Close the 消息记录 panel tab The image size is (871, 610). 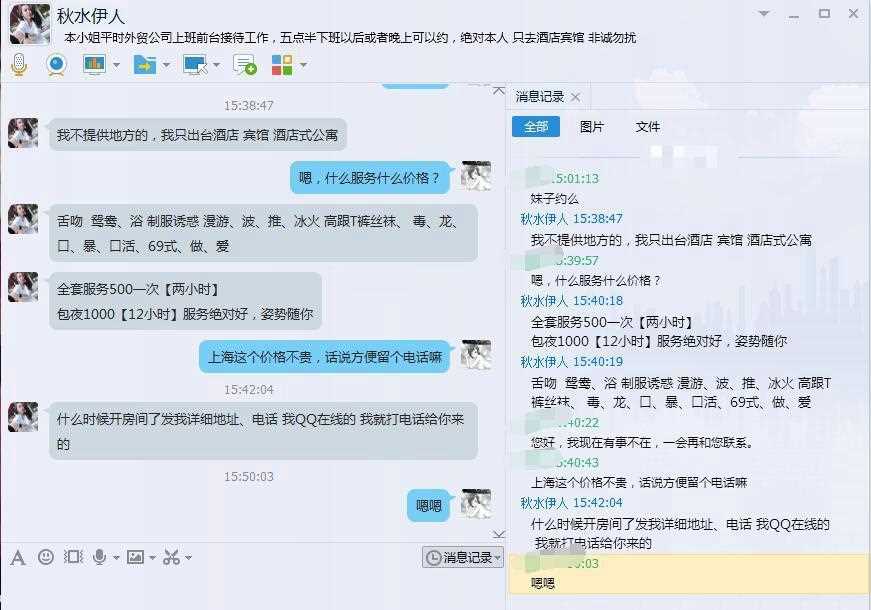click(576, 97)
